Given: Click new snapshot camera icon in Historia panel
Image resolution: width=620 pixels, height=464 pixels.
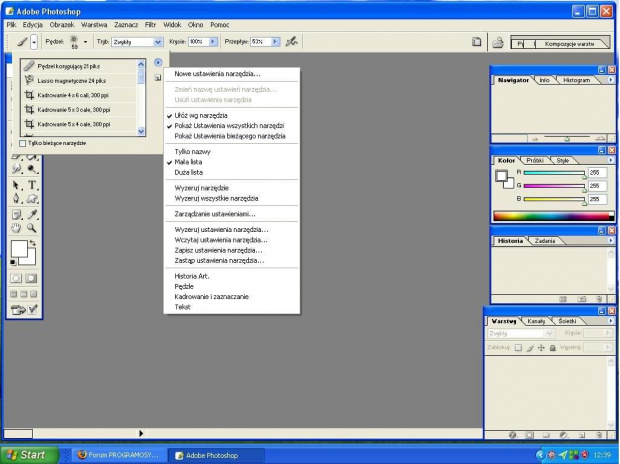Looking at the screenshot, I should [582, 299].
